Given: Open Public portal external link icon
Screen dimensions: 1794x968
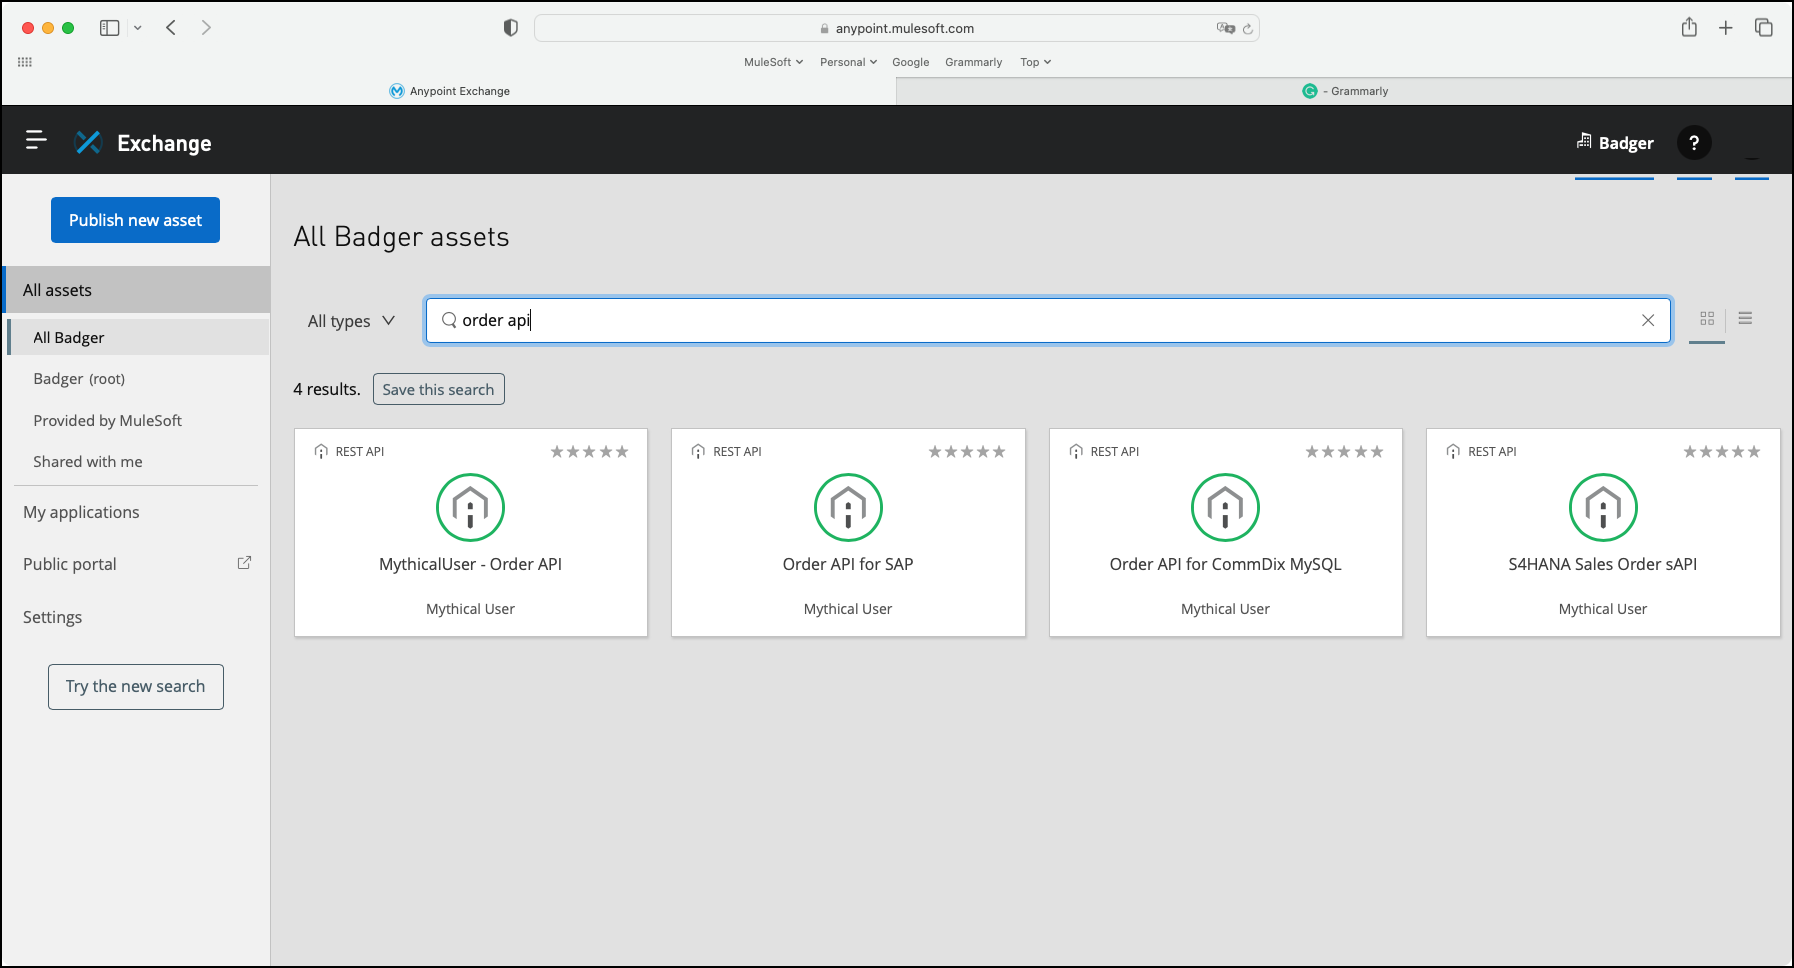Looking at the screenshot, I should 244,563.
